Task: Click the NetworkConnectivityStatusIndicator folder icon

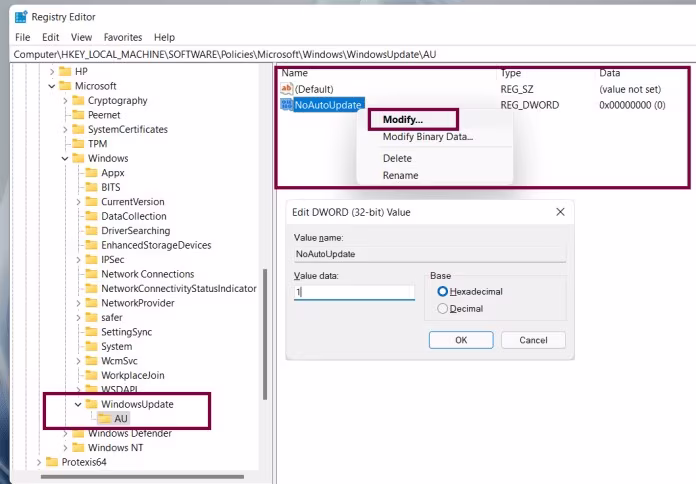Action: pos(91,288)
